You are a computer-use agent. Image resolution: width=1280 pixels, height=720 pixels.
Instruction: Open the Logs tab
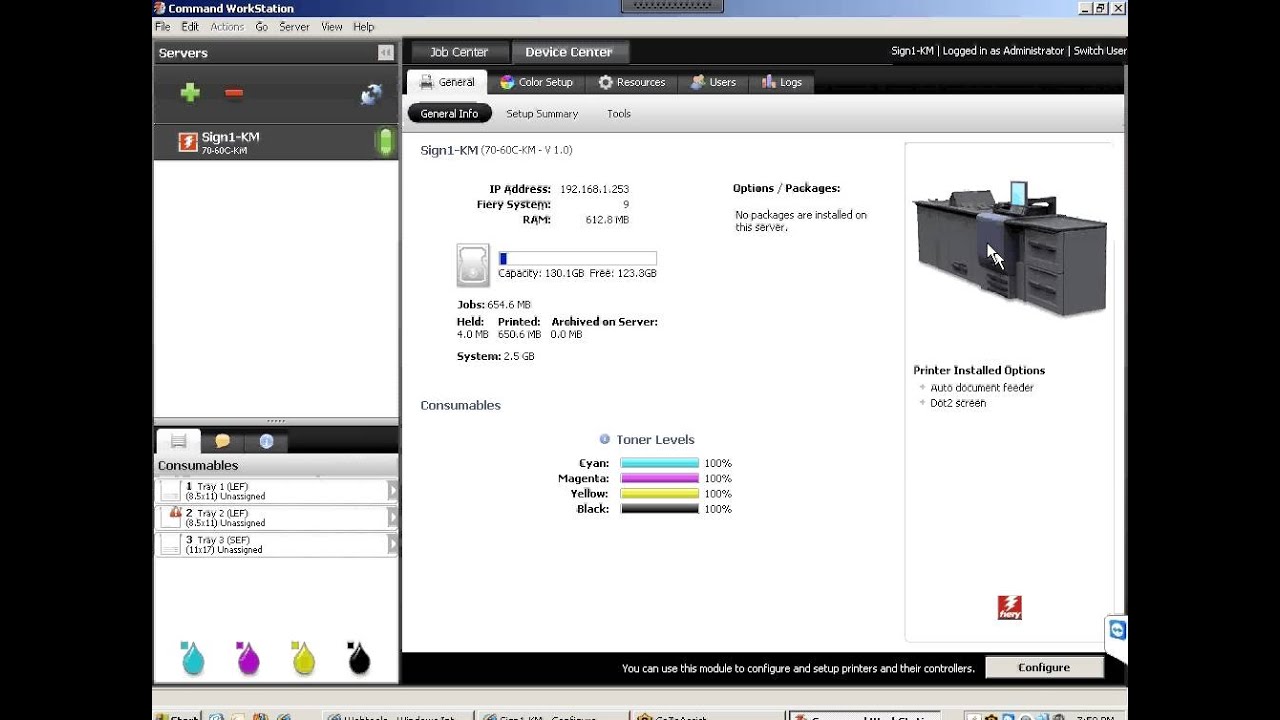[782, 82]
